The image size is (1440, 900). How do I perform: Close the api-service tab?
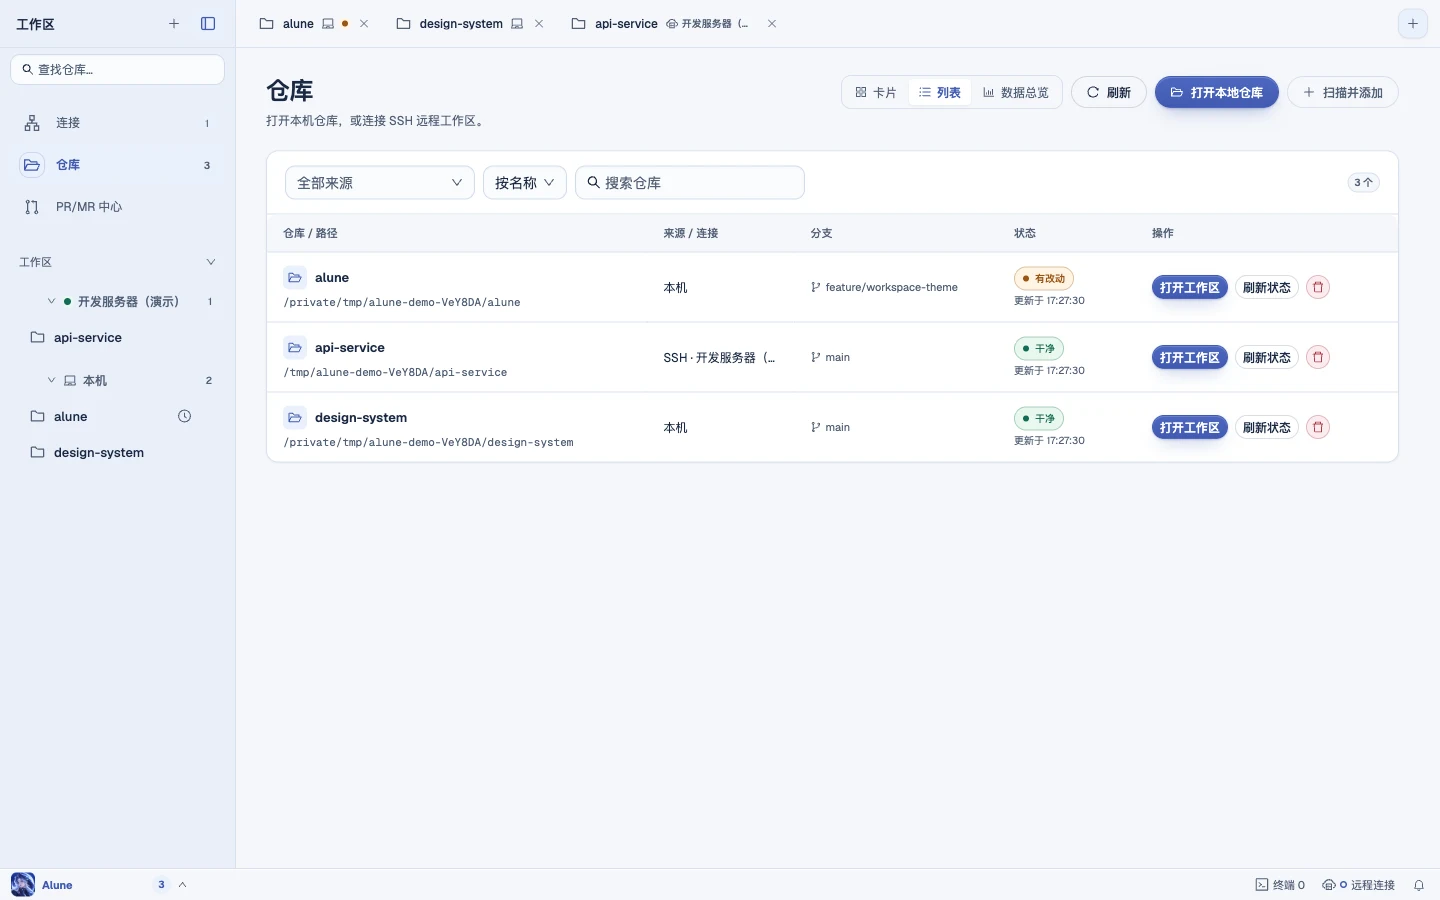coord(772,24)
